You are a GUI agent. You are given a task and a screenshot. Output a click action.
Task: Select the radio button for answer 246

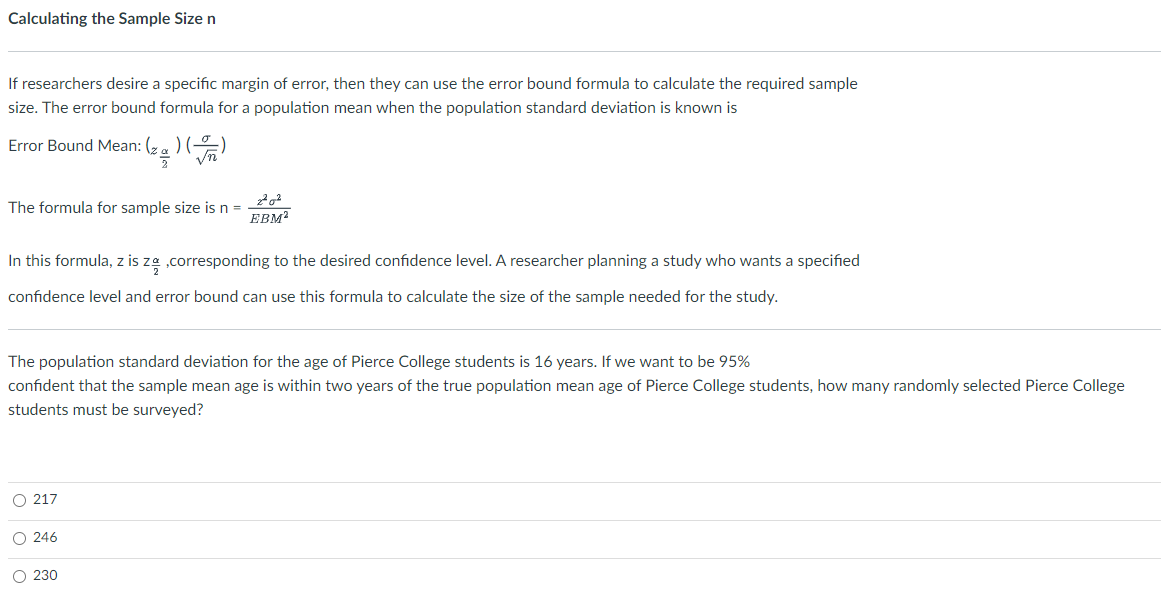pyautogui.click(x=20, y=537)
